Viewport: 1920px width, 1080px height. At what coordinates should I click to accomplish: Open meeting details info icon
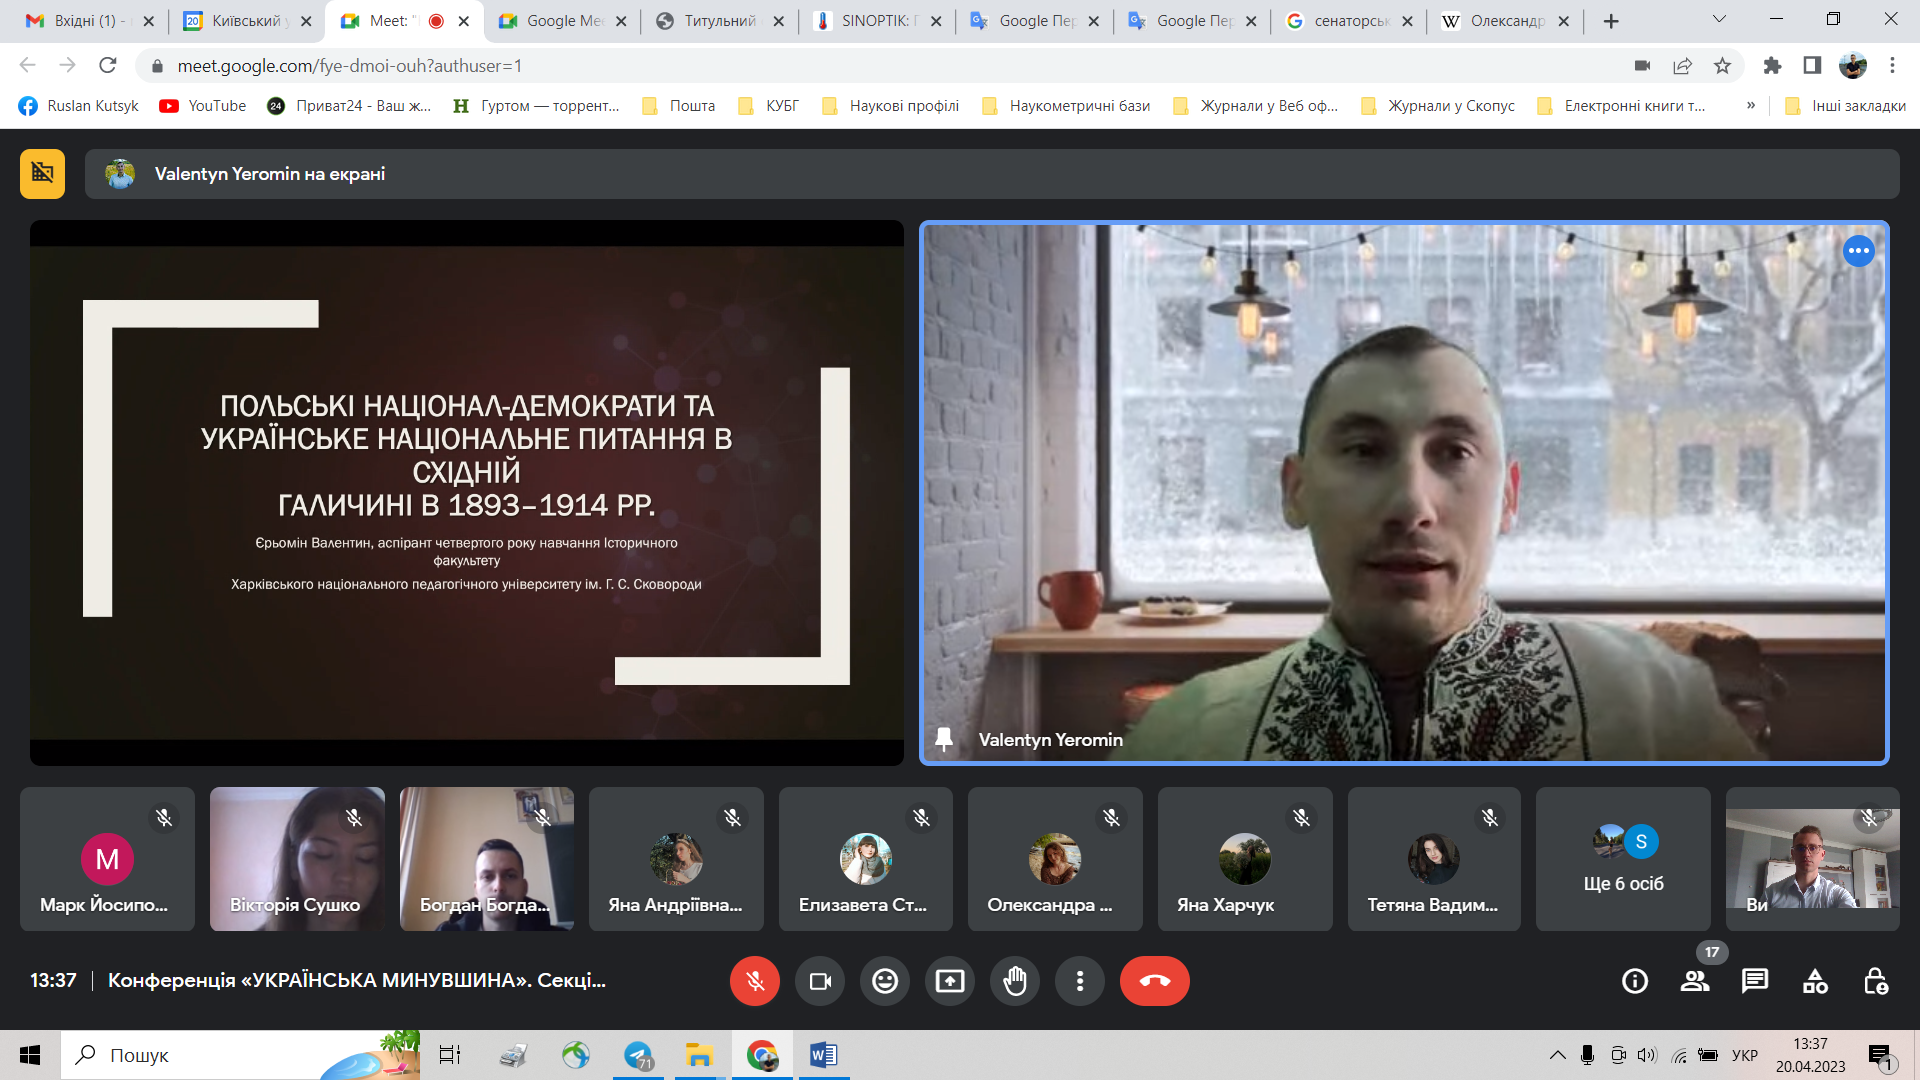(x=1635, y=981)
